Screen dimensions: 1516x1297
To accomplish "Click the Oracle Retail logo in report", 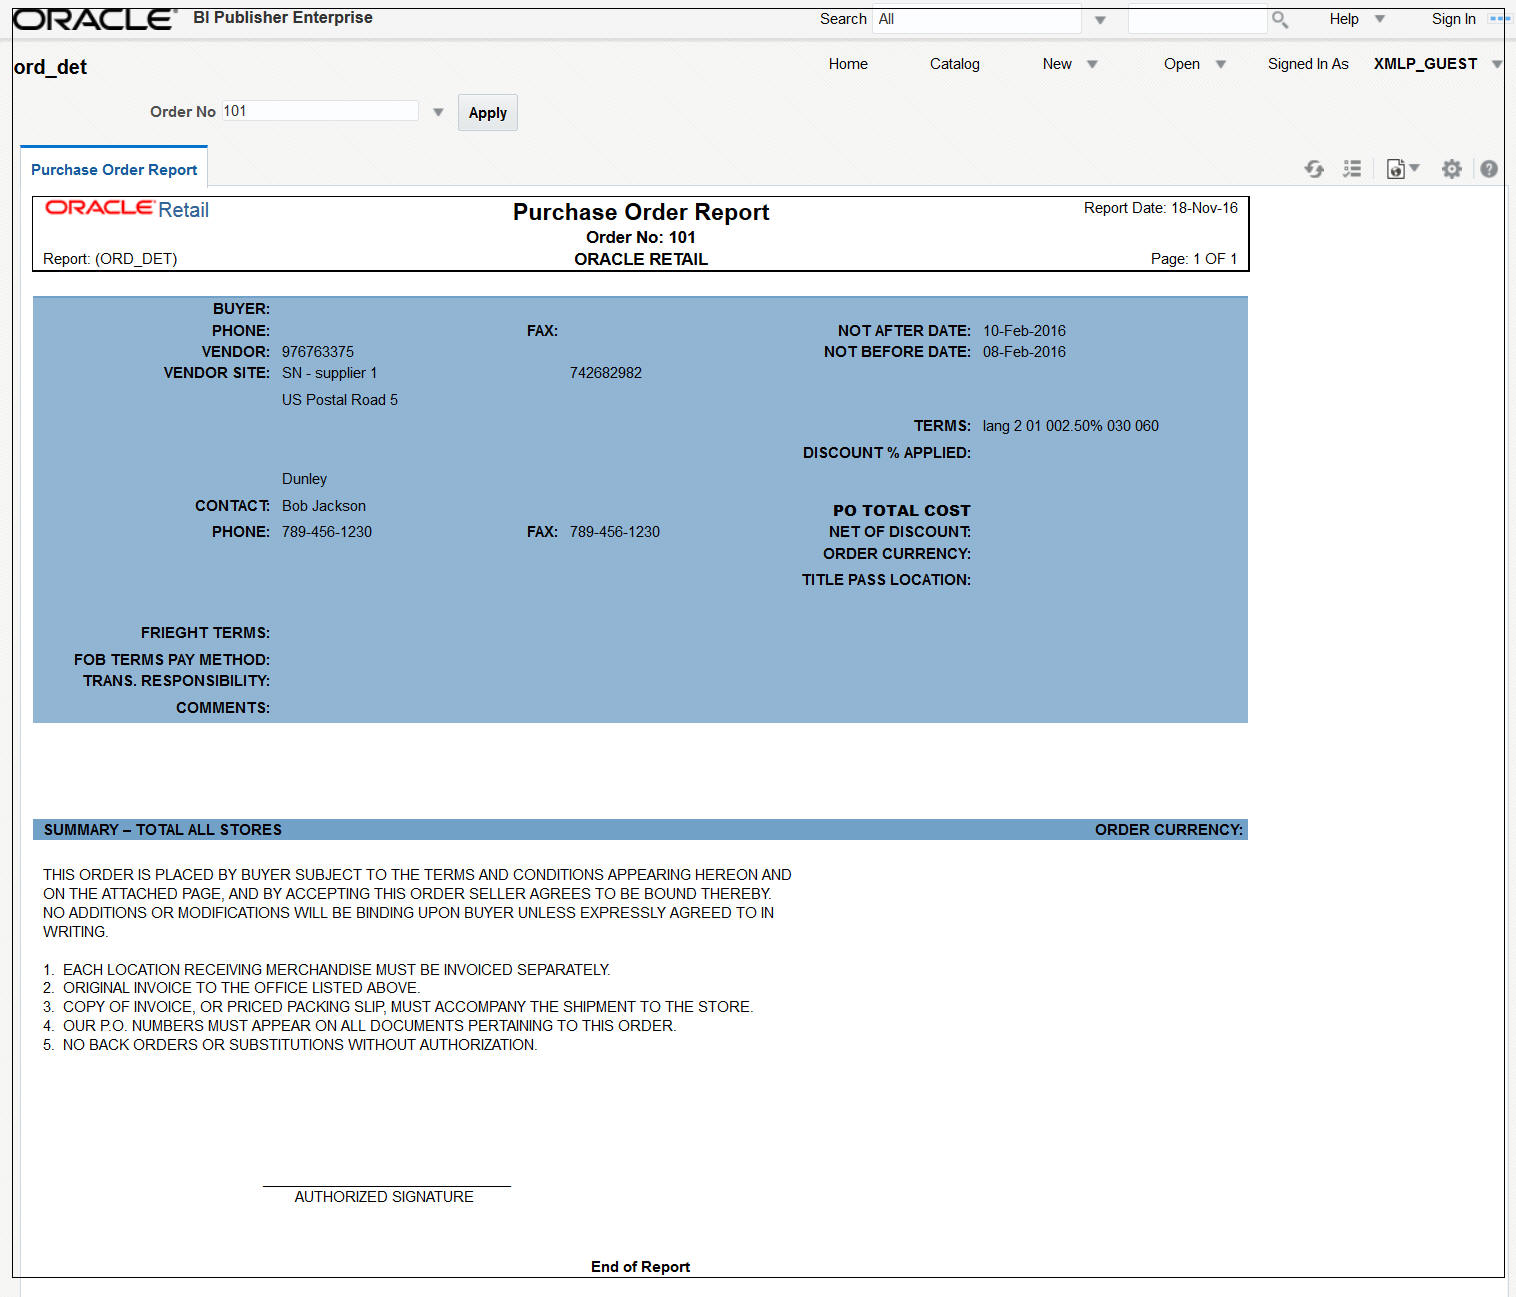I will click(127, 209).
